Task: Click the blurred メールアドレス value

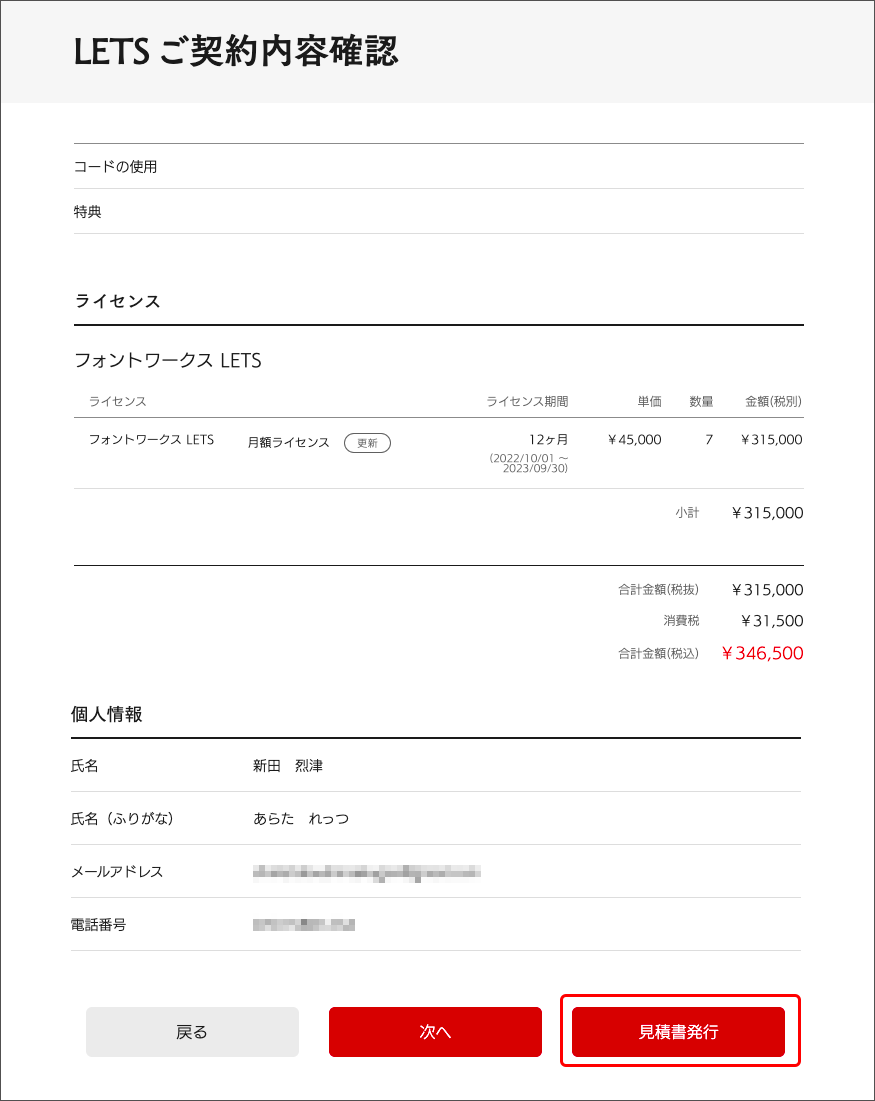Action: coord(366,872)
